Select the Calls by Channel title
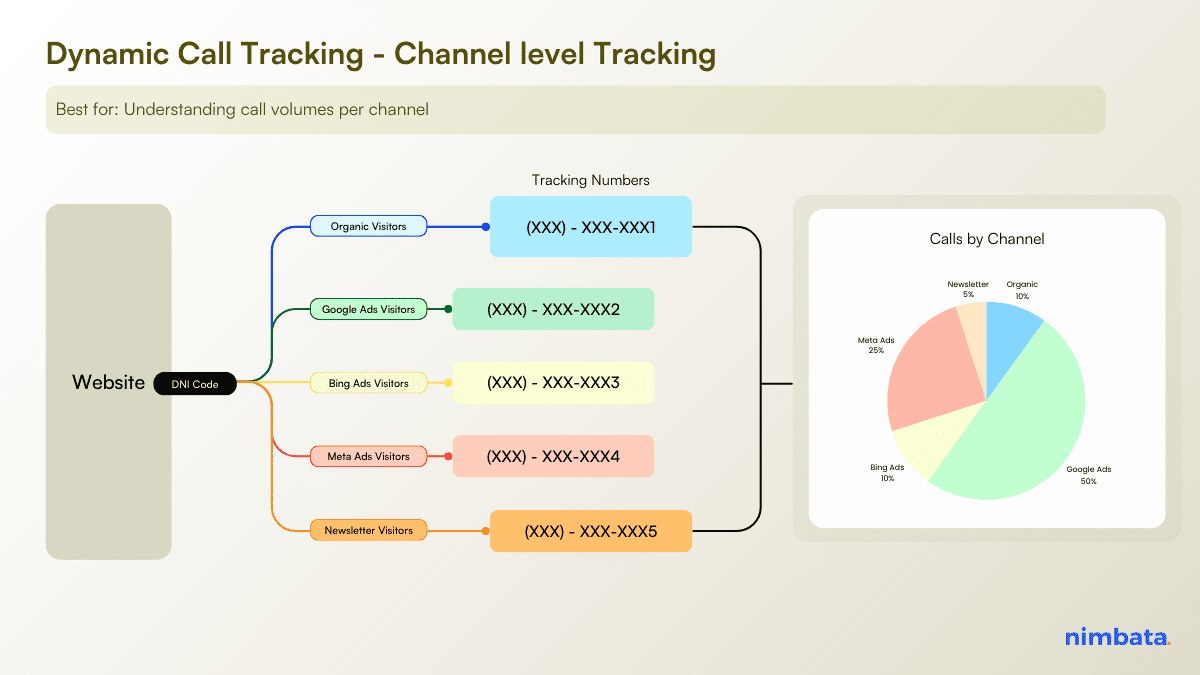Viewport: 1200px width, 675px height. point(985,239)
